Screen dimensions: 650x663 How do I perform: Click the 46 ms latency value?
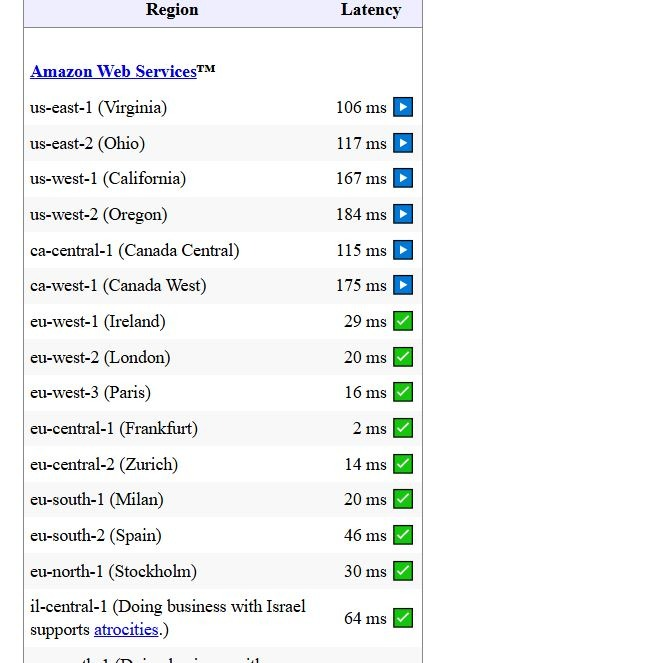(365, 535)
